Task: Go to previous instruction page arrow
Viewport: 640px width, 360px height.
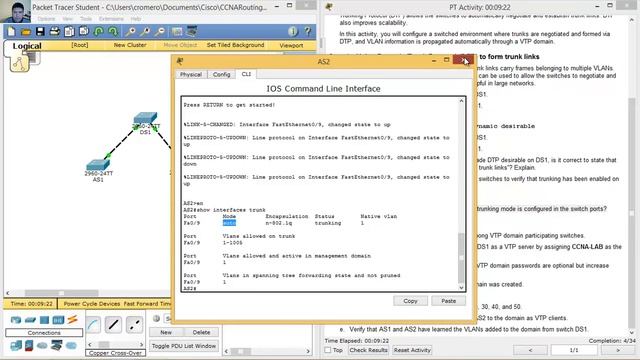Action: click(530, 350)
